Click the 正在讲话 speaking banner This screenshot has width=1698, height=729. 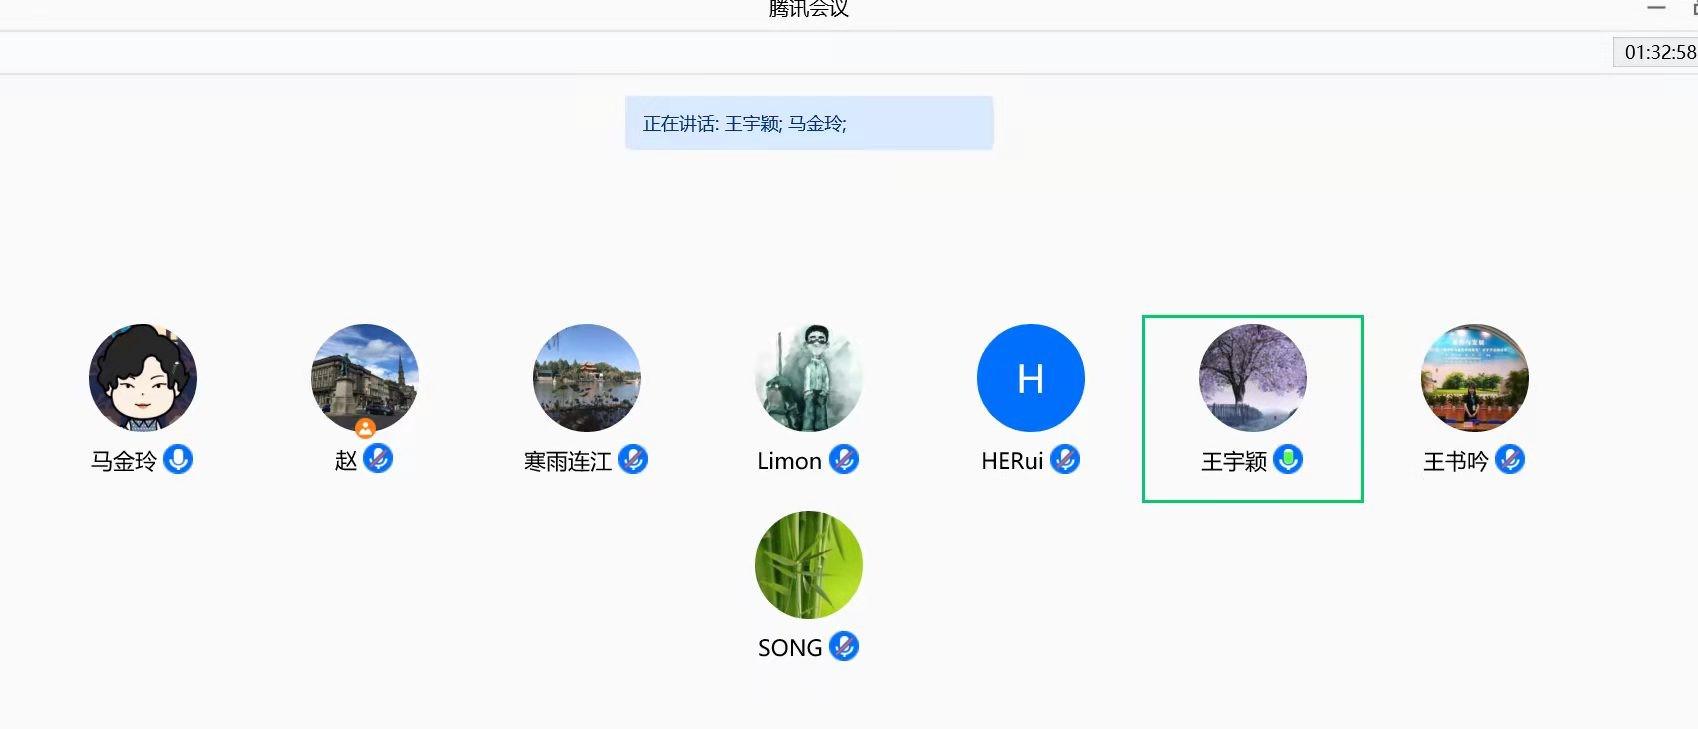pyautogui.click(x=809, y=123)
